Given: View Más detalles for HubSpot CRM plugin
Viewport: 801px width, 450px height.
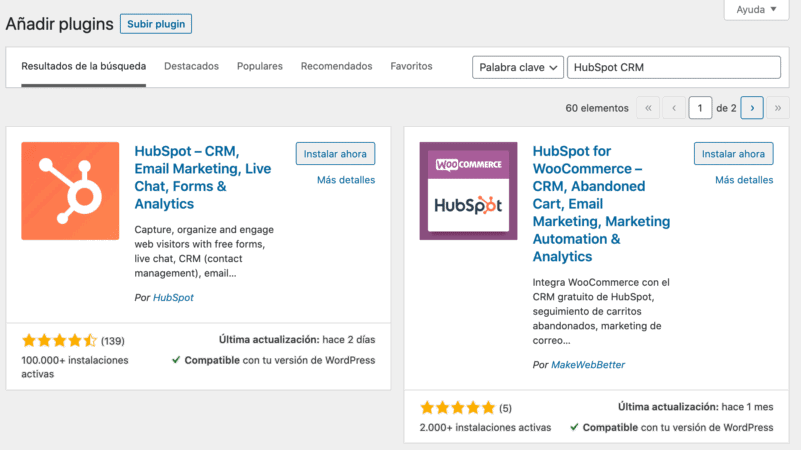Looking at the screenshot, I should (x=346, y=180).
